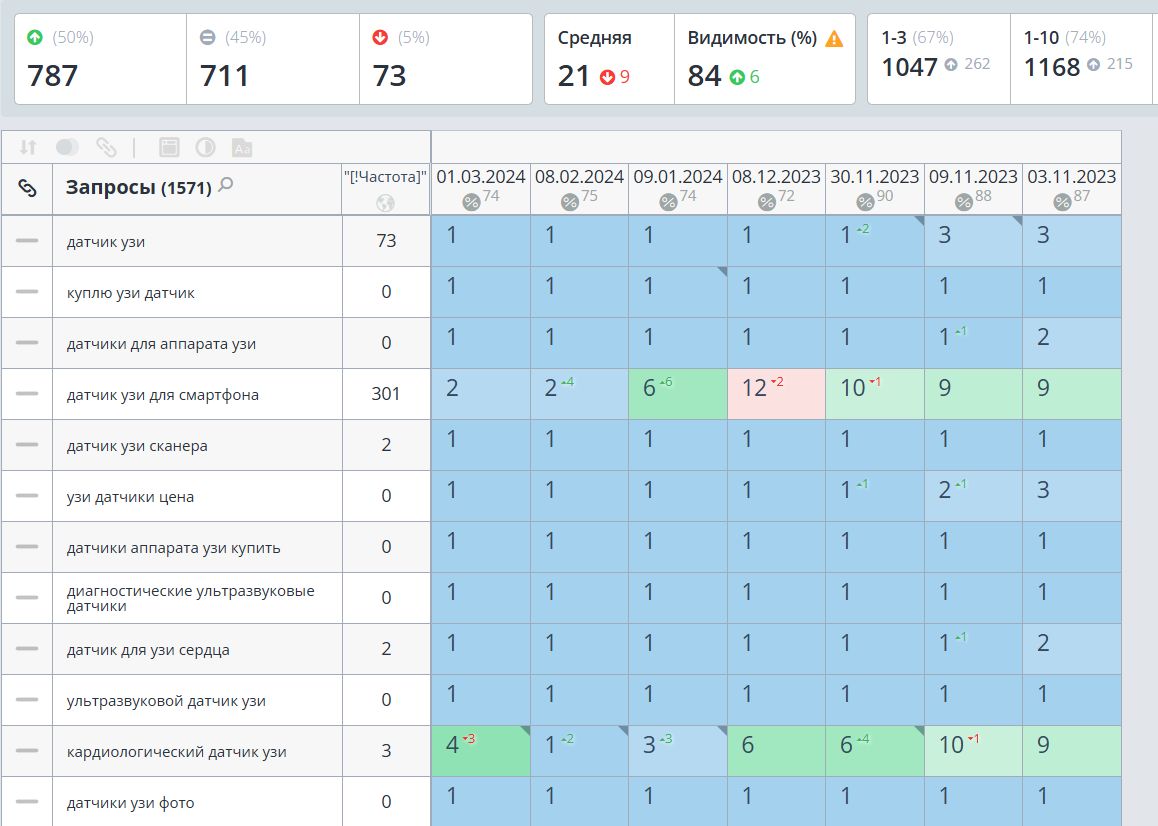The height and width of the screenshot is (826, 1158).
Task: Click the pink cell with position 12
Action: pos(776,394)
